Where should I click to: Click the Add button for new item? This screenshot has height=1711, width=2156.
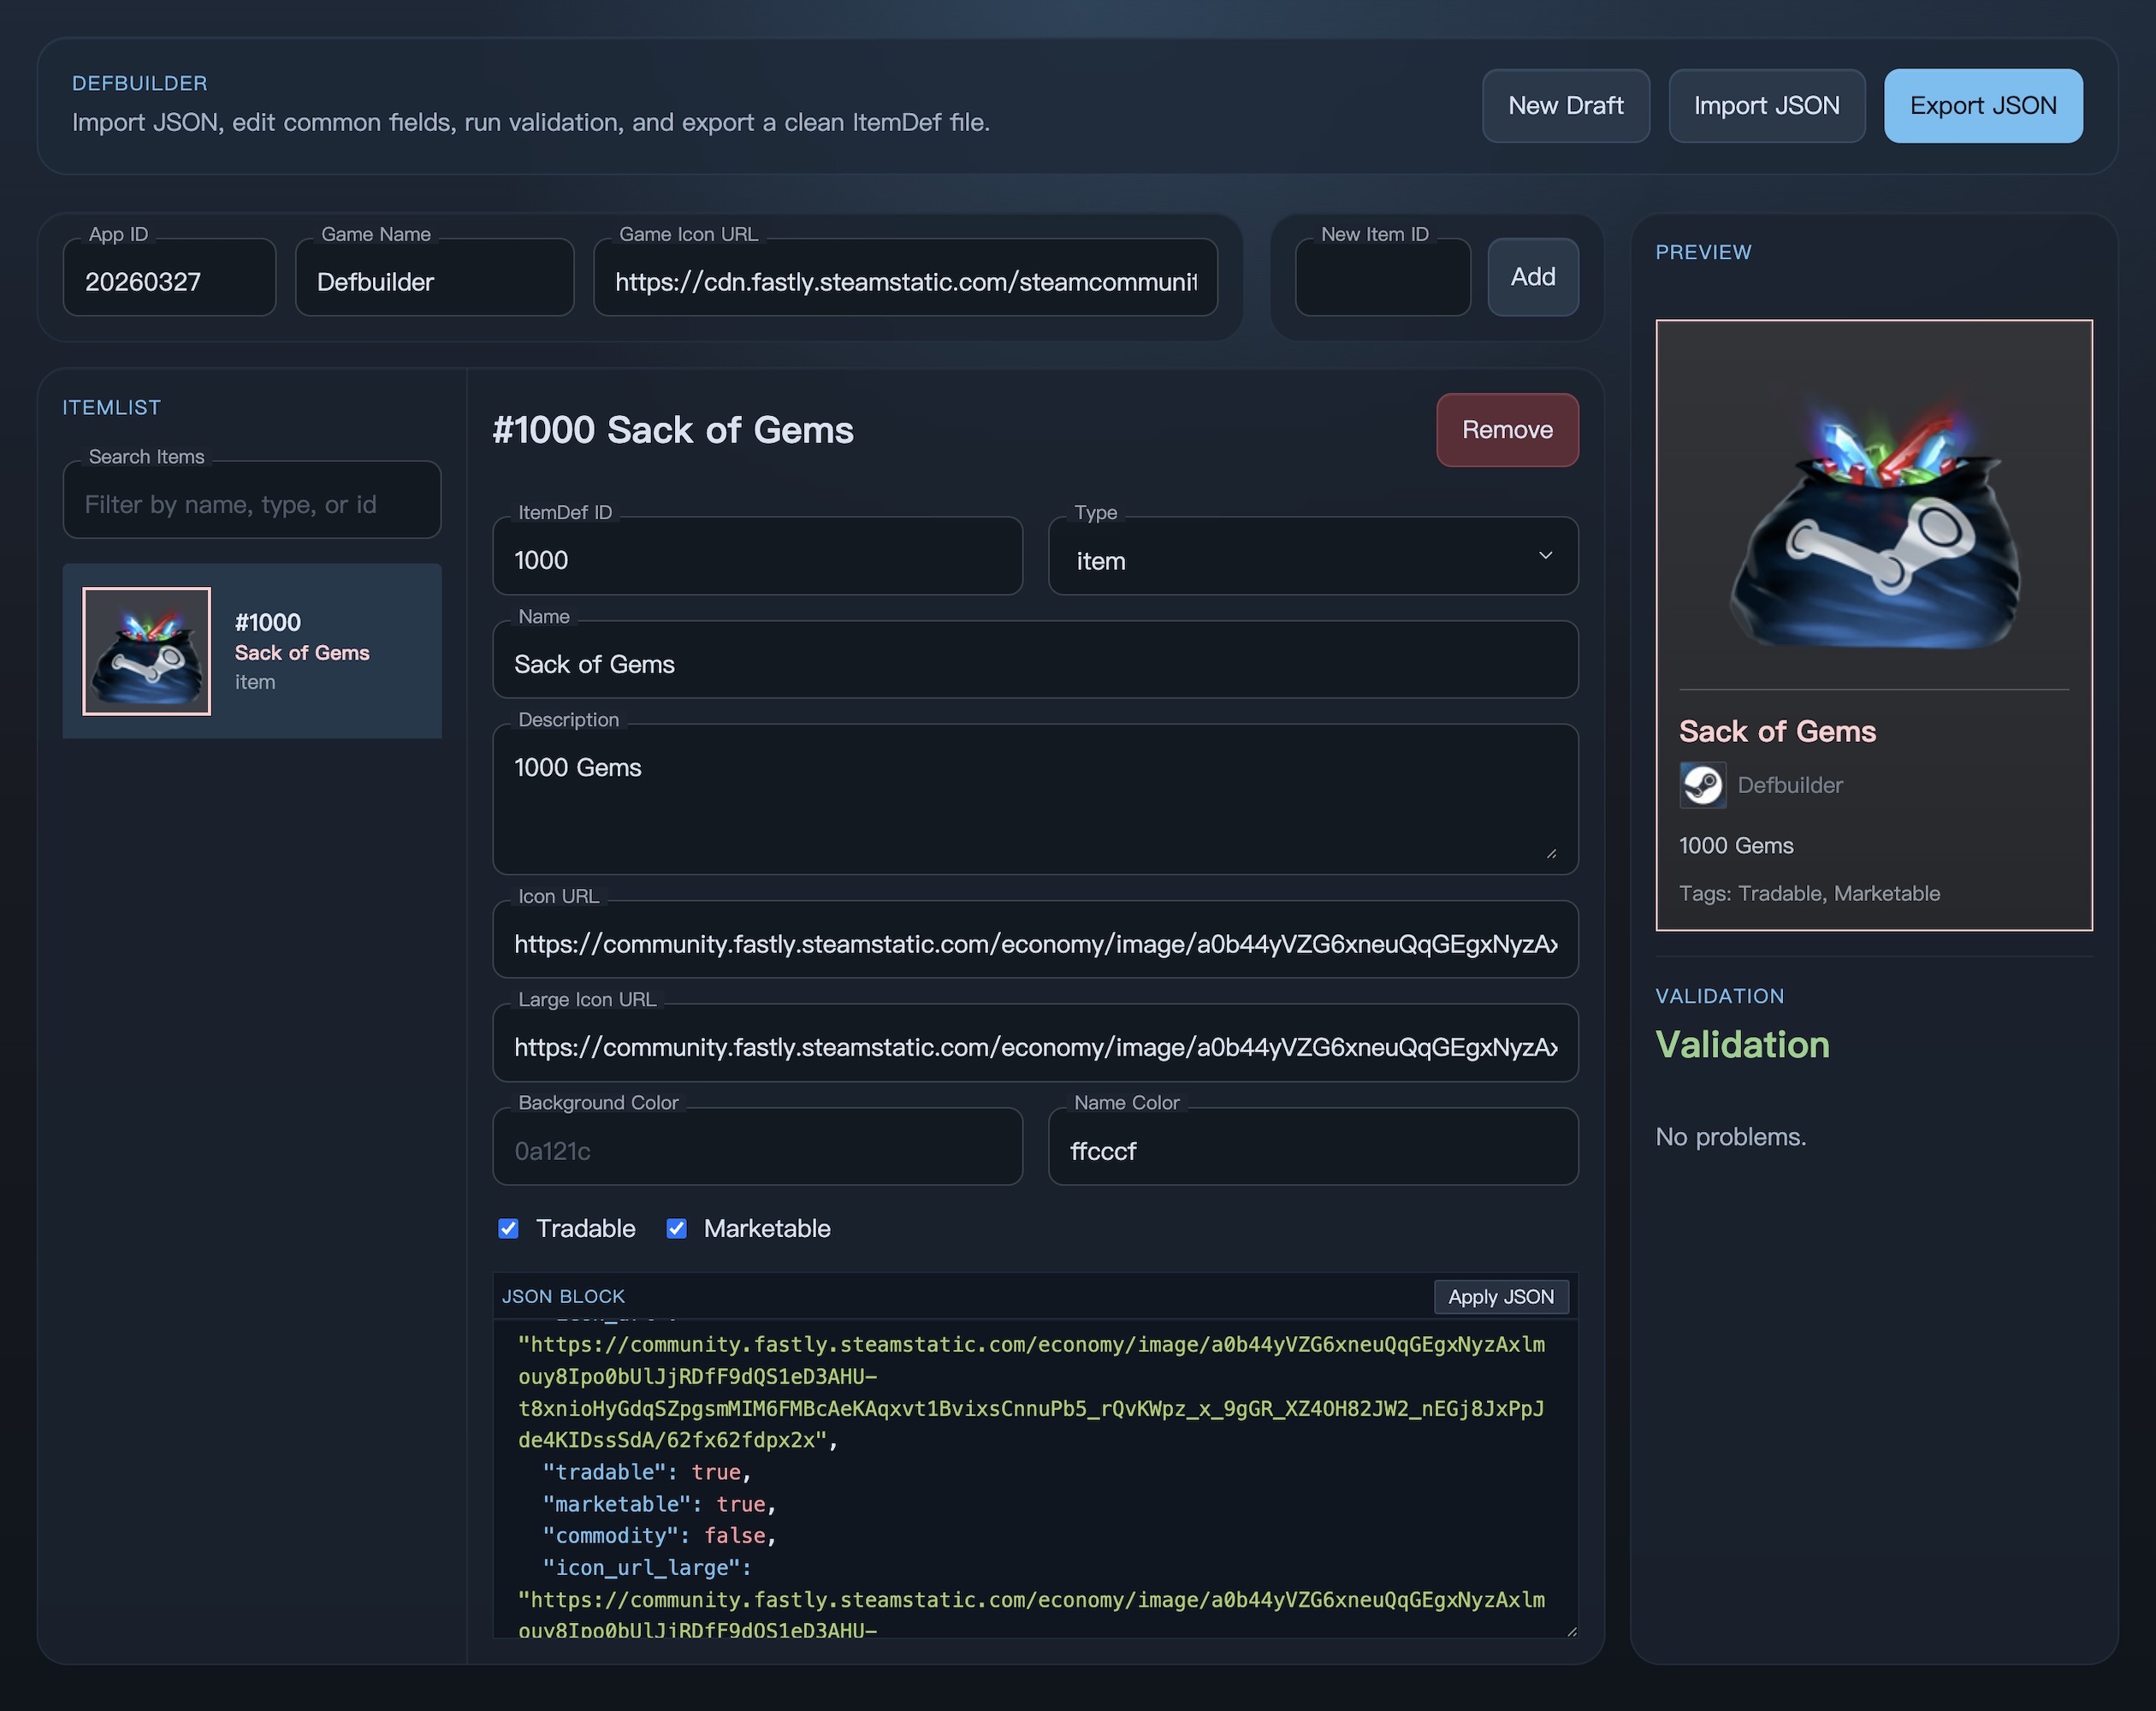click(x=1532, y=277)
